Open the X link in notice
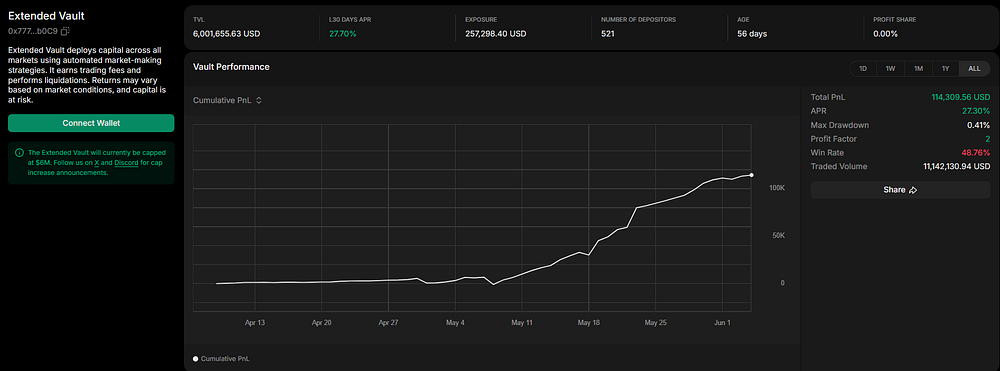Viewport: 1000px width, 371px height. [x=97, y=163]
